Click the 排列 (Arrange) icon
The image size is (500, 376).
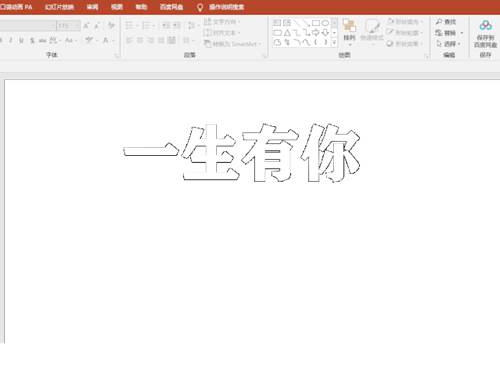(349, 31)
